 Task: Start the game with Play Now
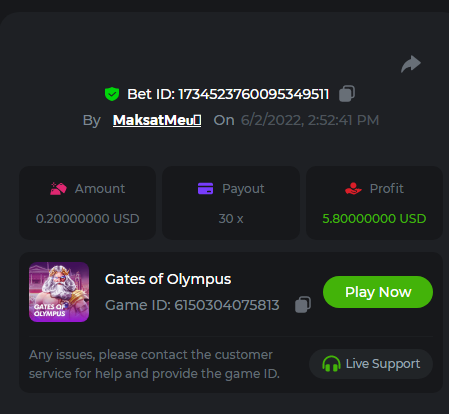pyautogui.click(x=378, y=292)
